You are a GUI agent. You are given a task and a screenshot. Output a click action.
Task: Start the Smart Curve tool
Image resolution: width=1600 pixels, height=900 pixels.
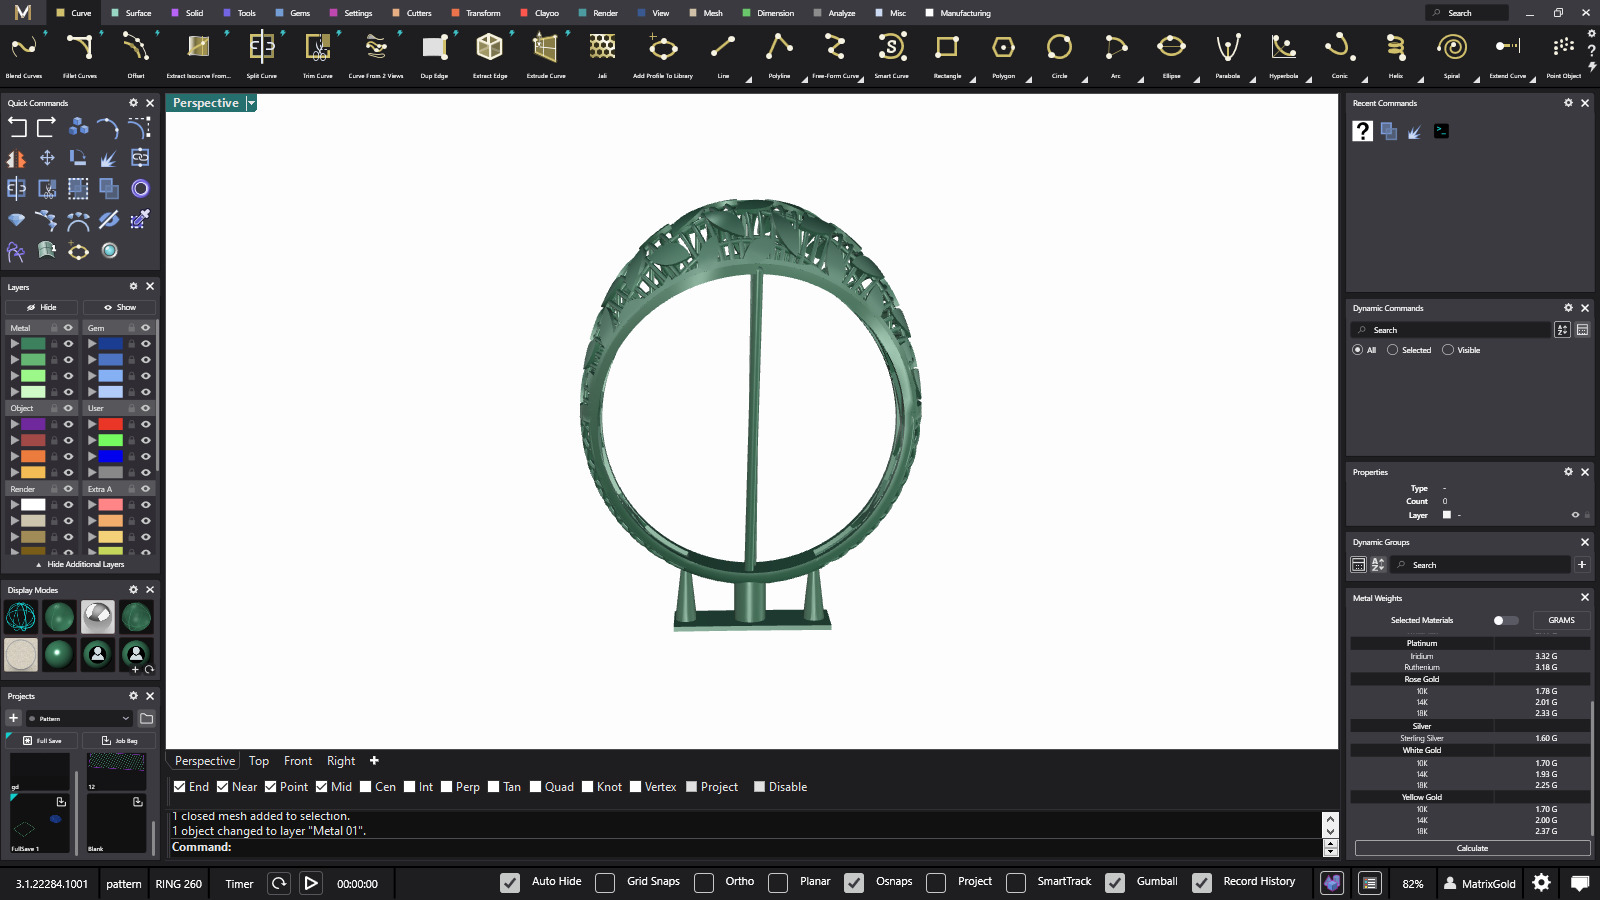tap(892, 55)
